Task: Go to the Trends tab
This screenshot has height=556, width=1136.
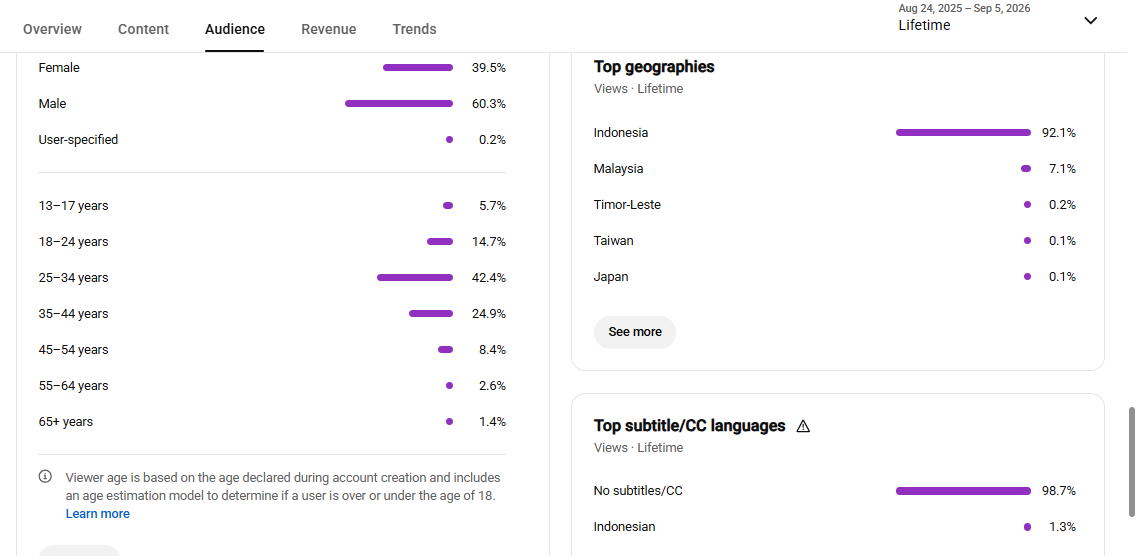Action: 414,29
